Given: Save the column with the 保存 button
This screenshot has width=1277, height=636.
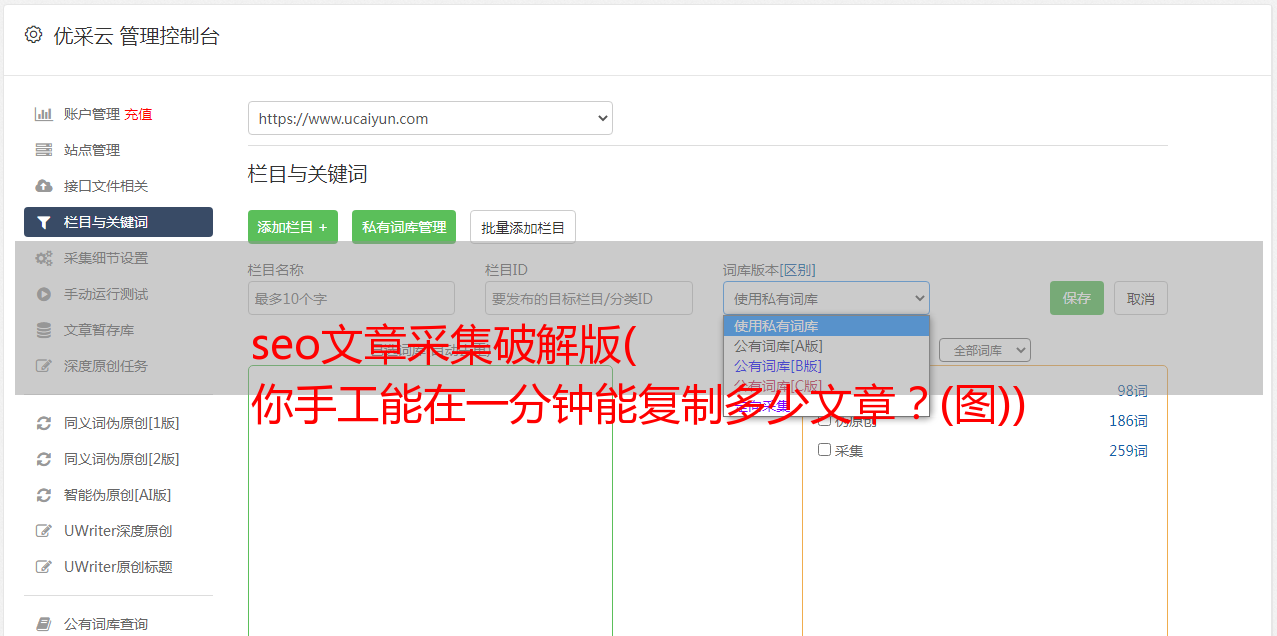Looking at the screenshot, I should [1077, 298].
